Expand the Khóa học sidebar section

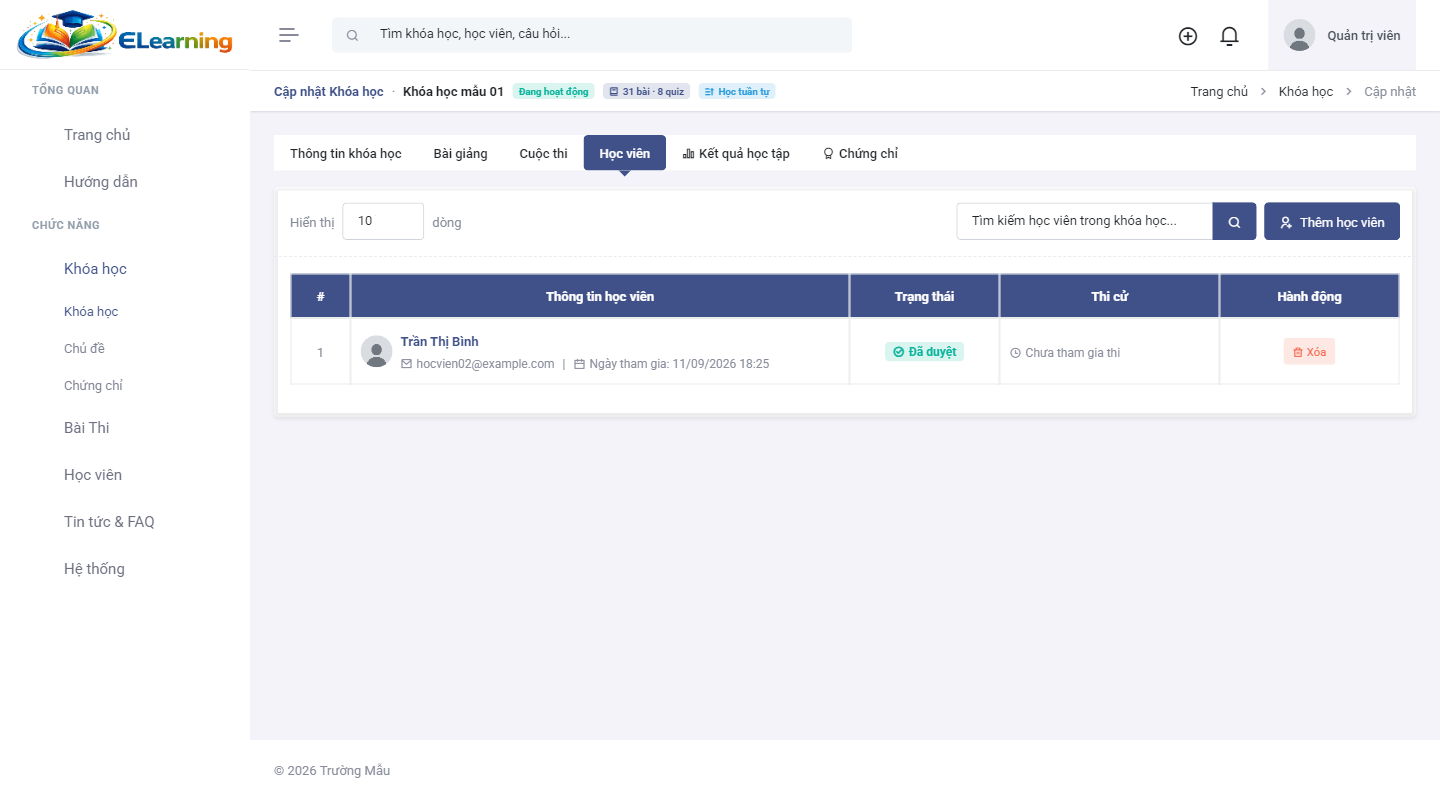coord(95,269)
